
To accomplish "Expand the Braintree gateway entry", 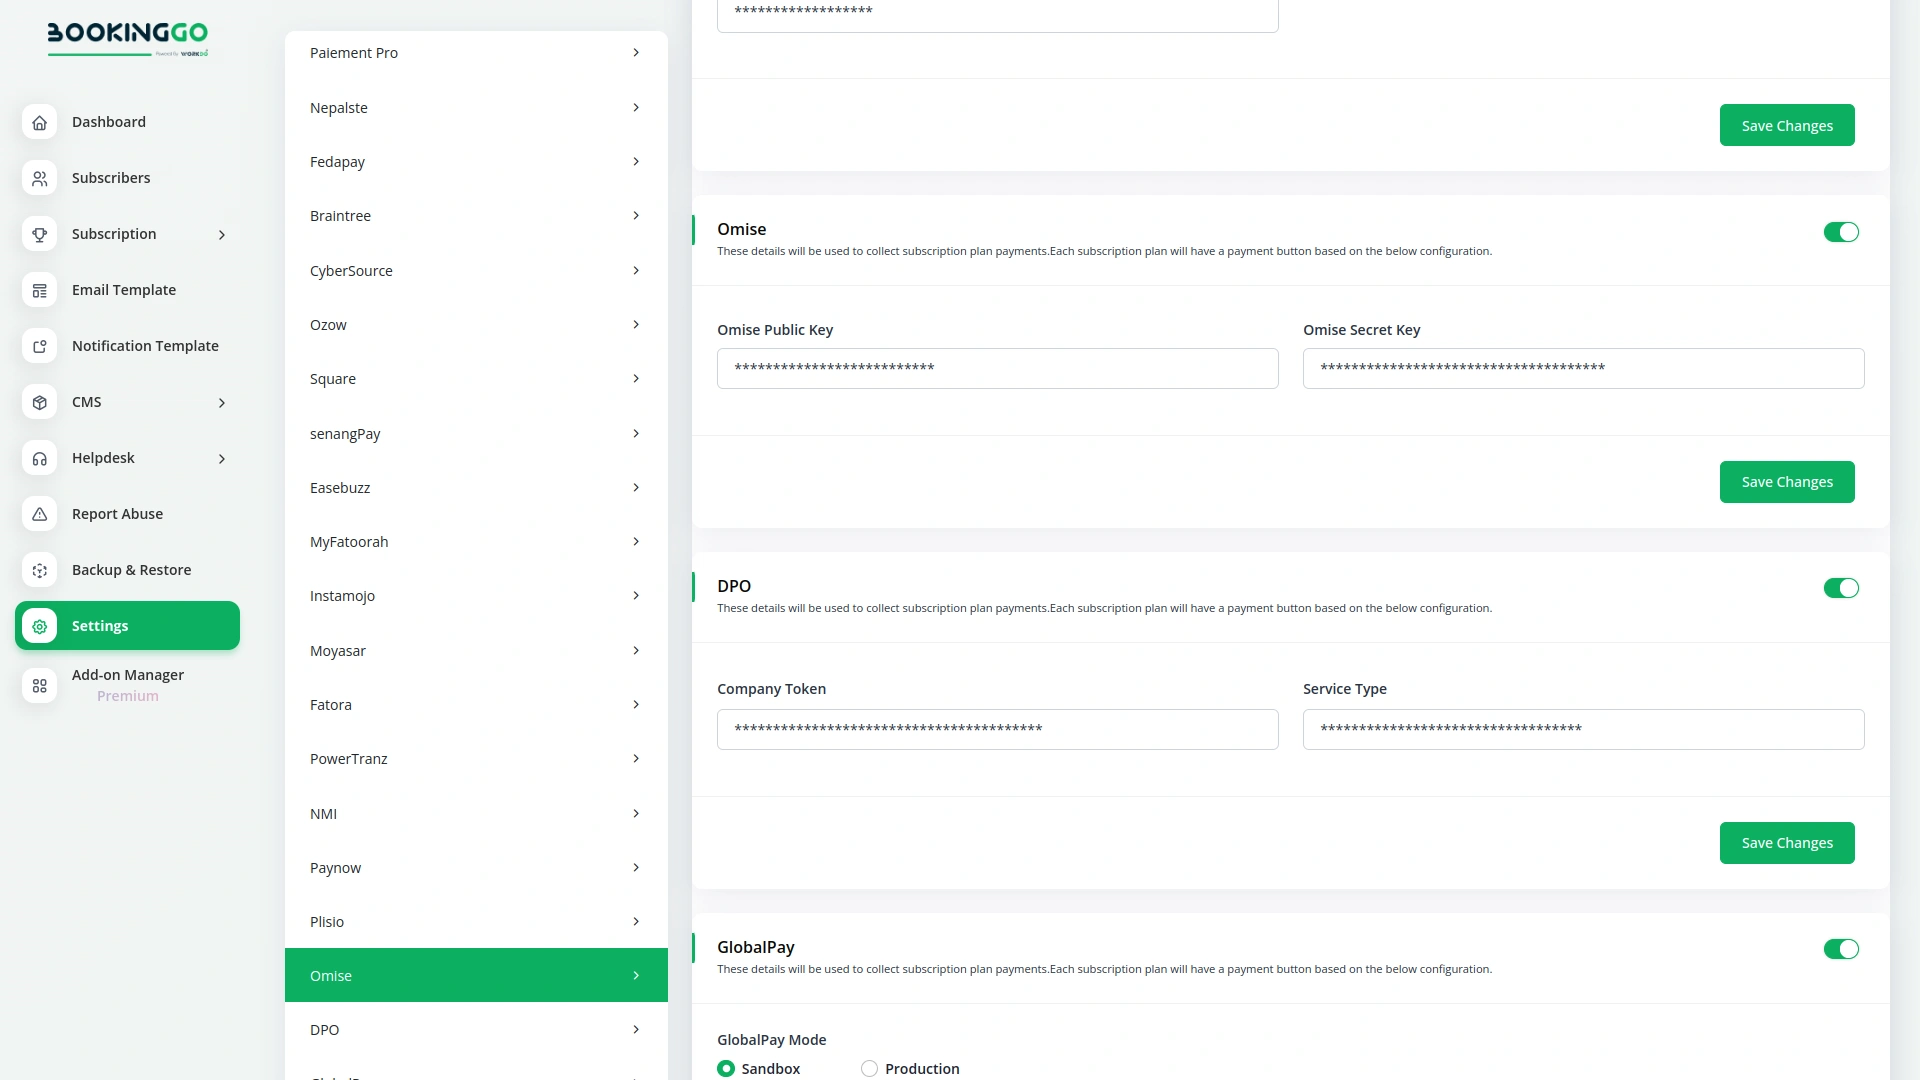I will point(475,215).
